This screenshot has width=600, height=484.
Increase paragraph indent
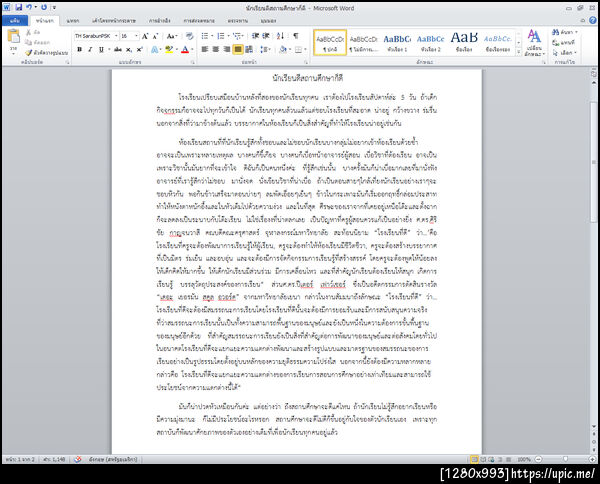tap(266, 36)
